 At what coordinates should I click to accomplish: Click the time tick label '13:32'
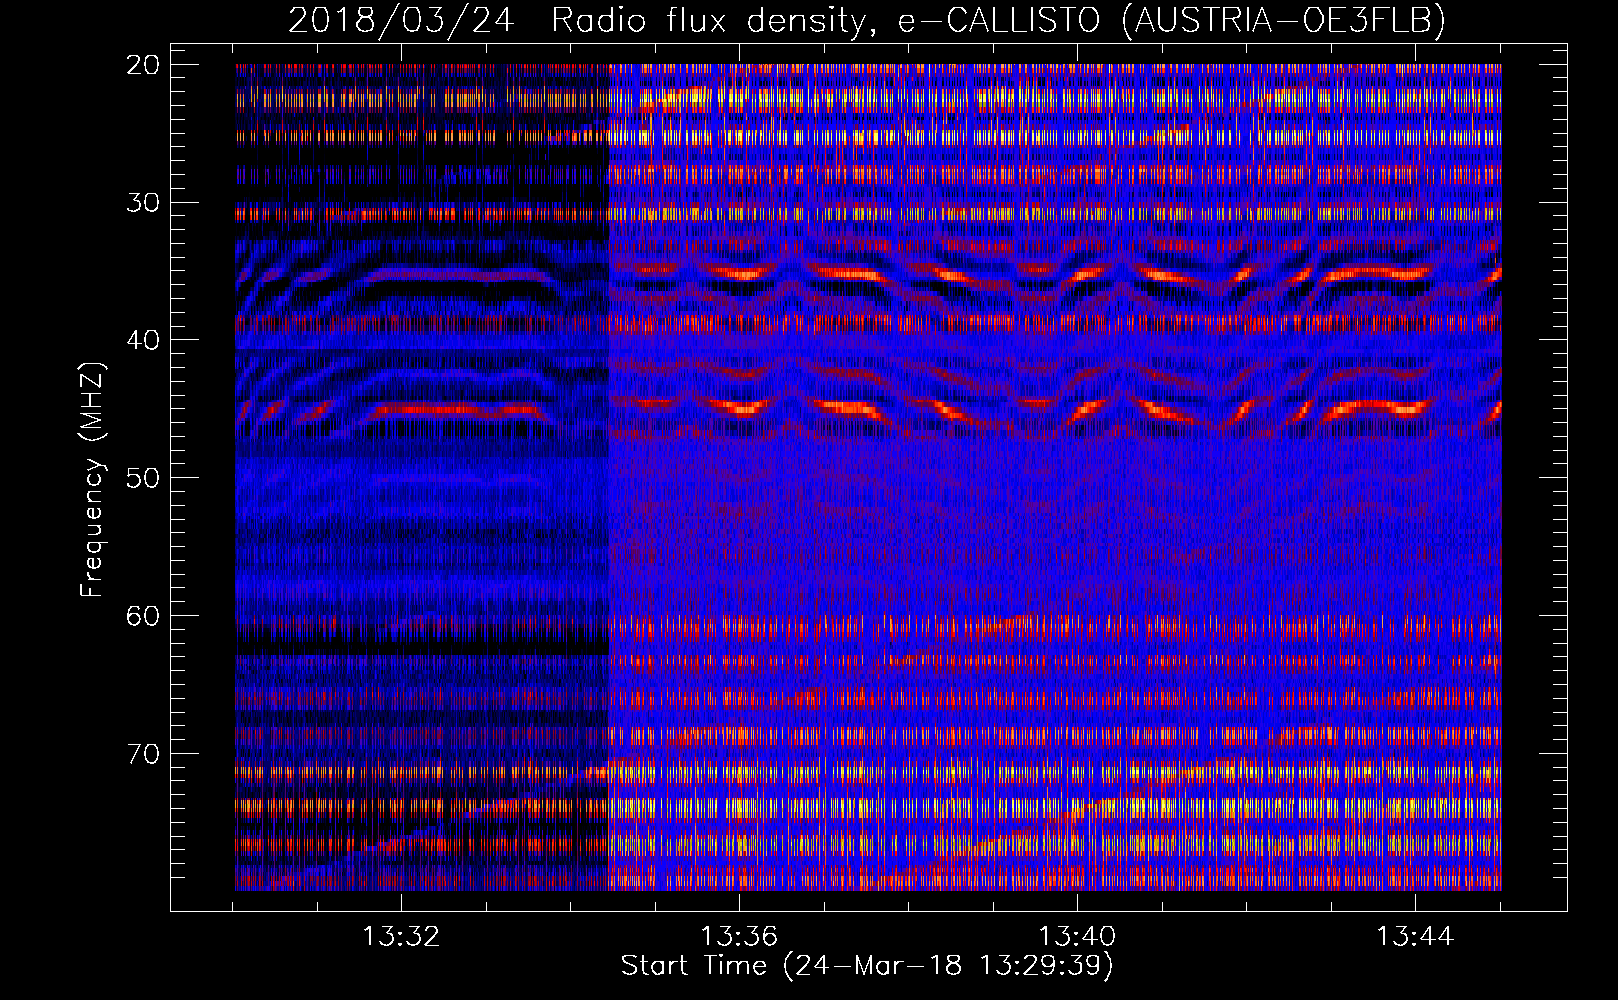[401, 937]
